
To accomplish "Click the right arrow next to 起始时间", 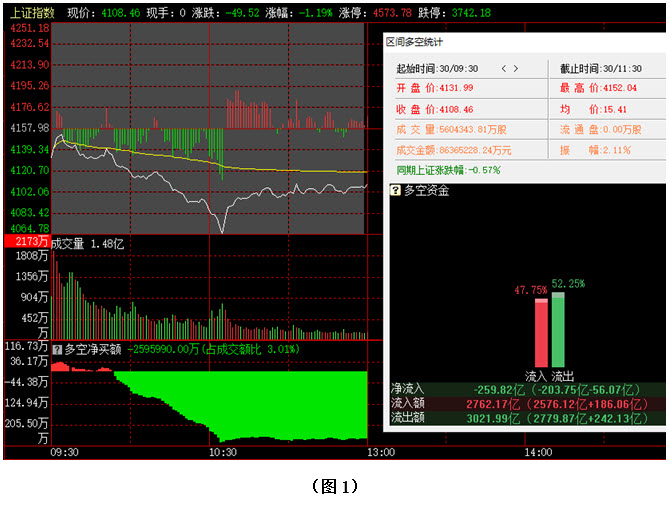I will [516, 69].
